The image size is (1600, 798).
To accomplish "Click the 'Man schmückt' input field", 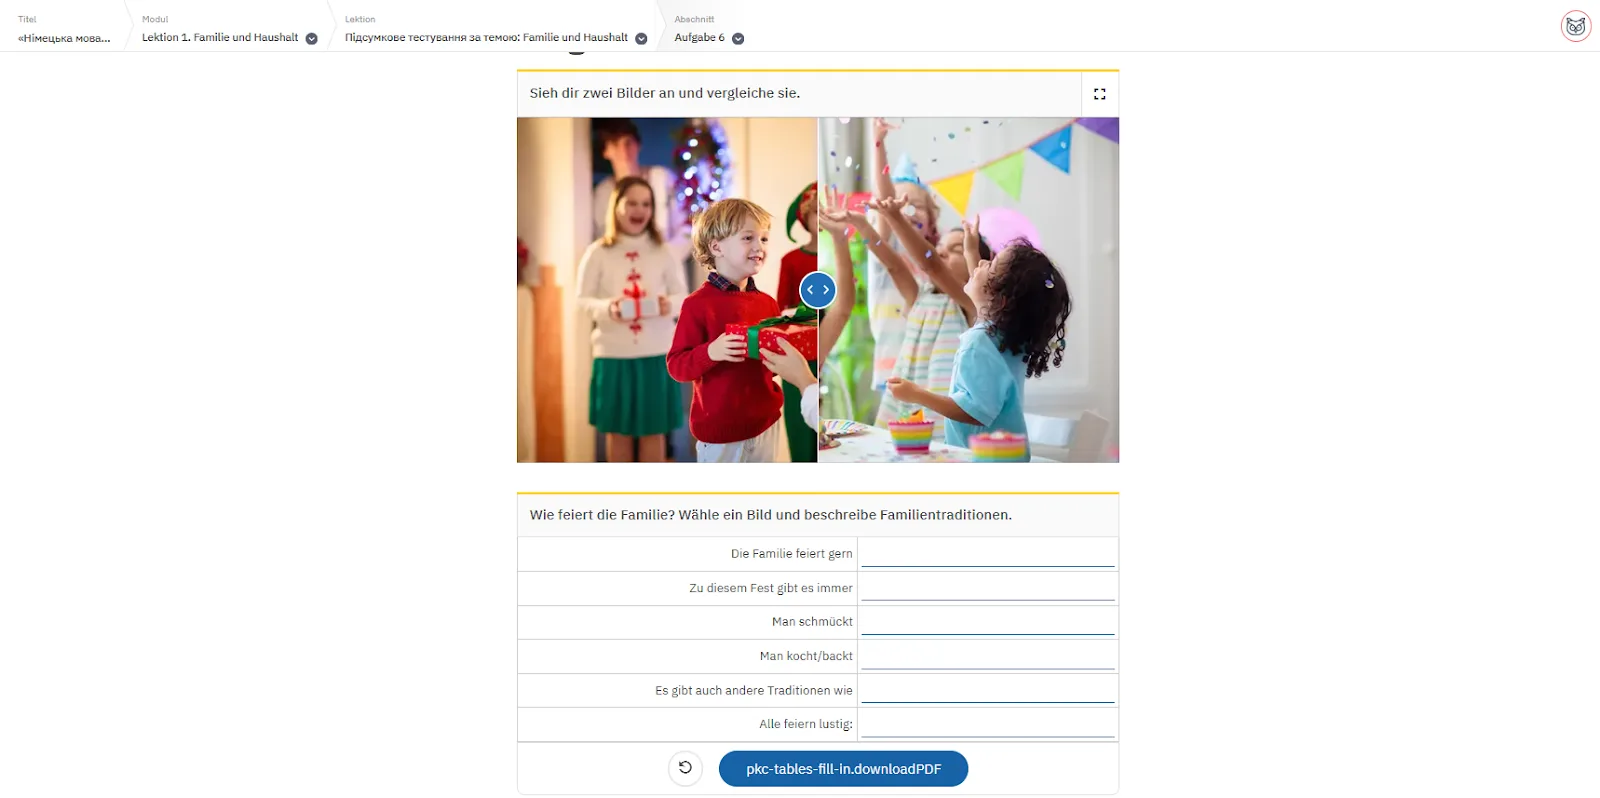I will pyautogui.click(x=988, y=621).
